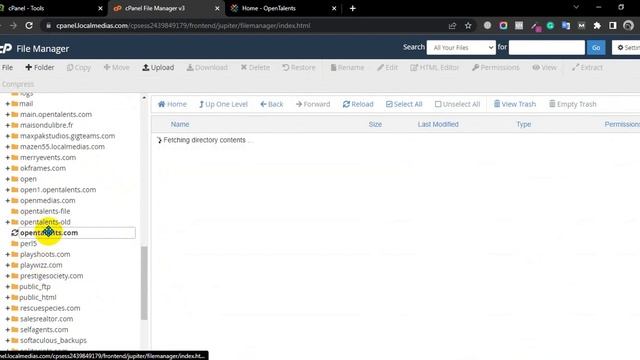Expand the opentalents-old folder

click(7, 222)
